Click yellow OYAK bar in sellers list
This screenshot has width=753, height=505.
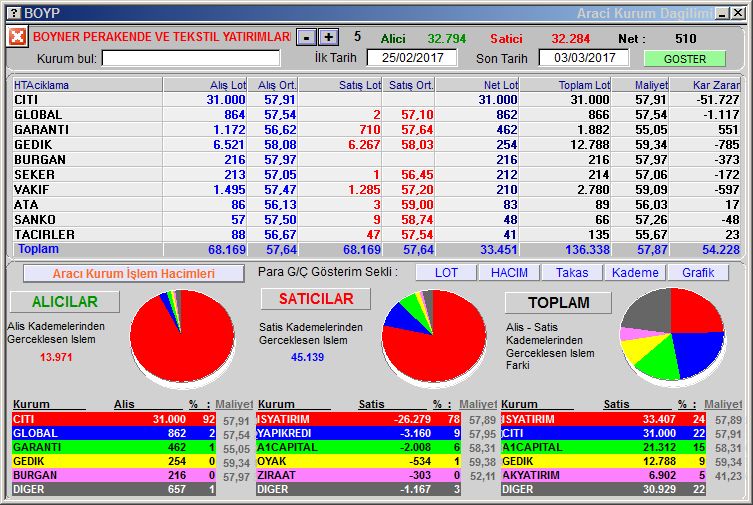point(358,461)
